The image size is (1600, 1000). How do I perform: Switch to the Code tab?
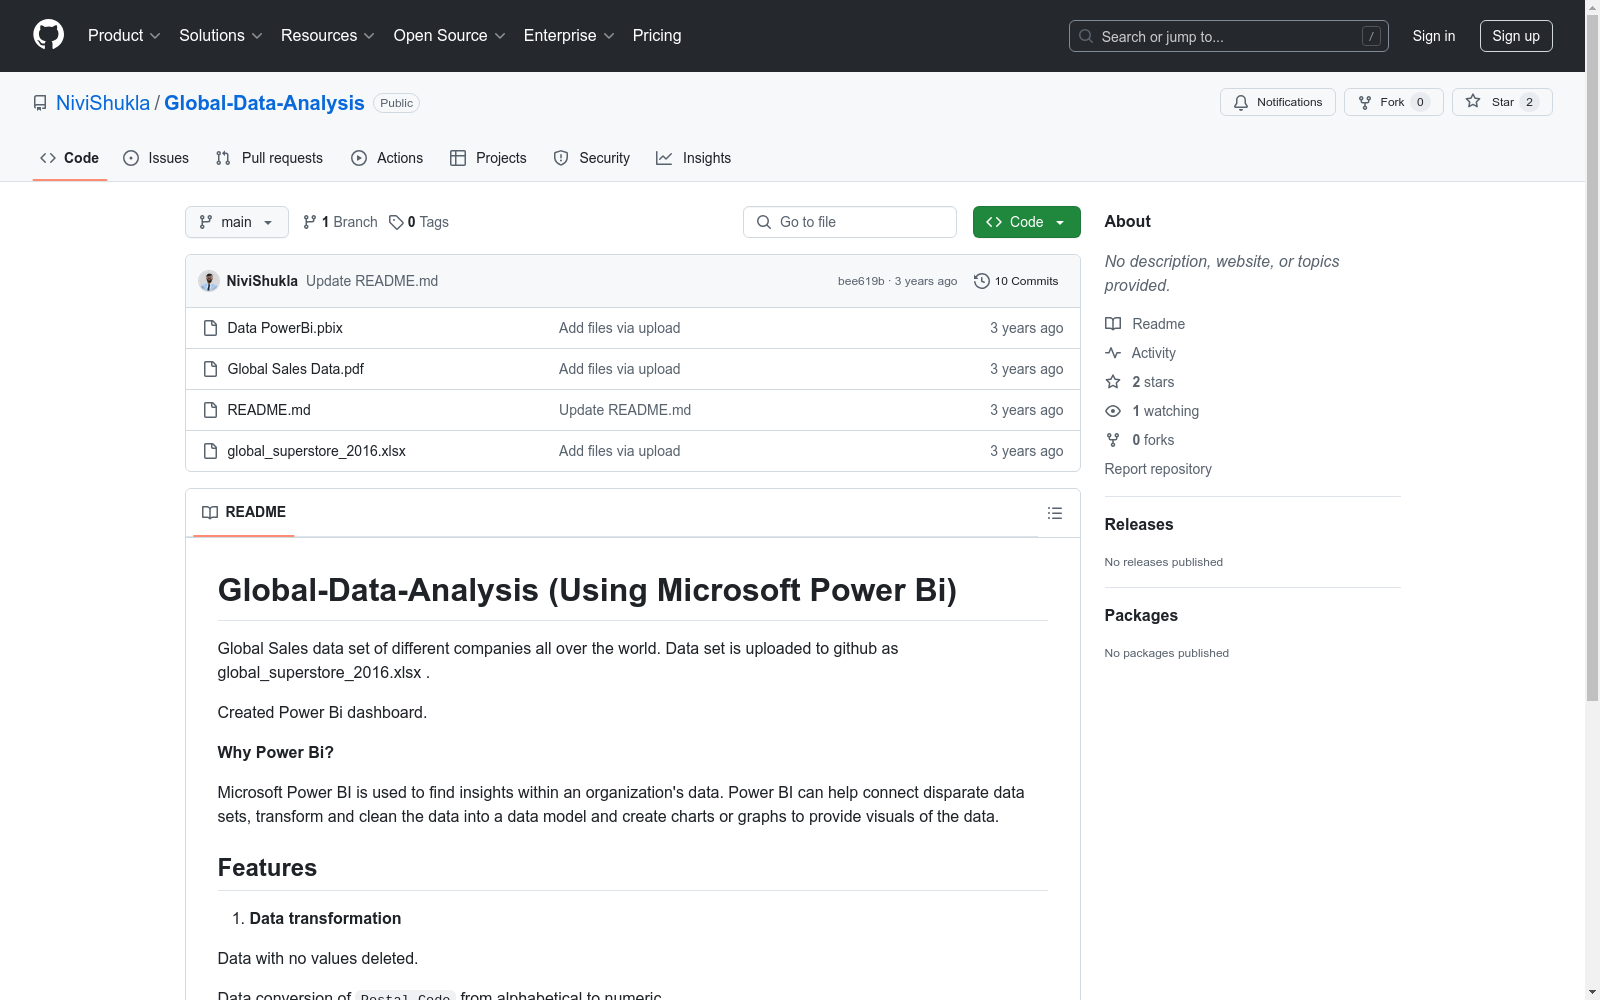[x=70, y=158]
